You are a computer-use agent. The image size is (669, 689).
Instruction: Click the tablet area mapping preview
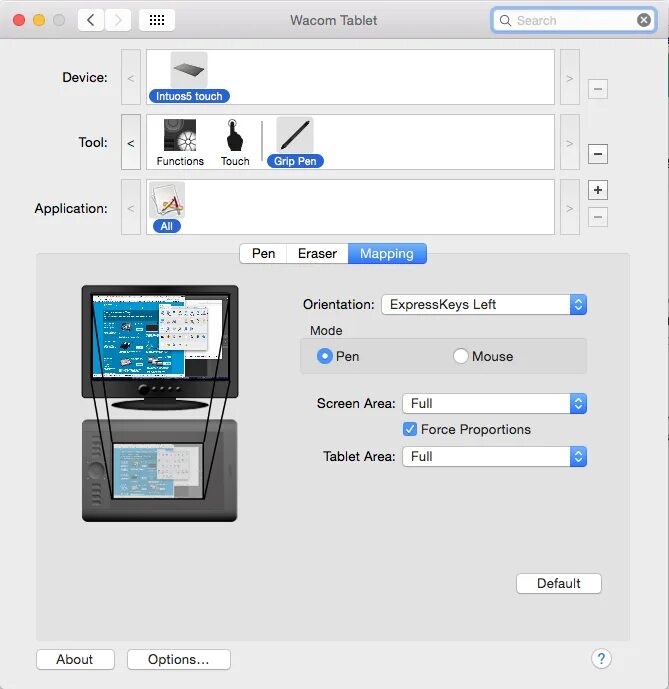click(158, 471)
